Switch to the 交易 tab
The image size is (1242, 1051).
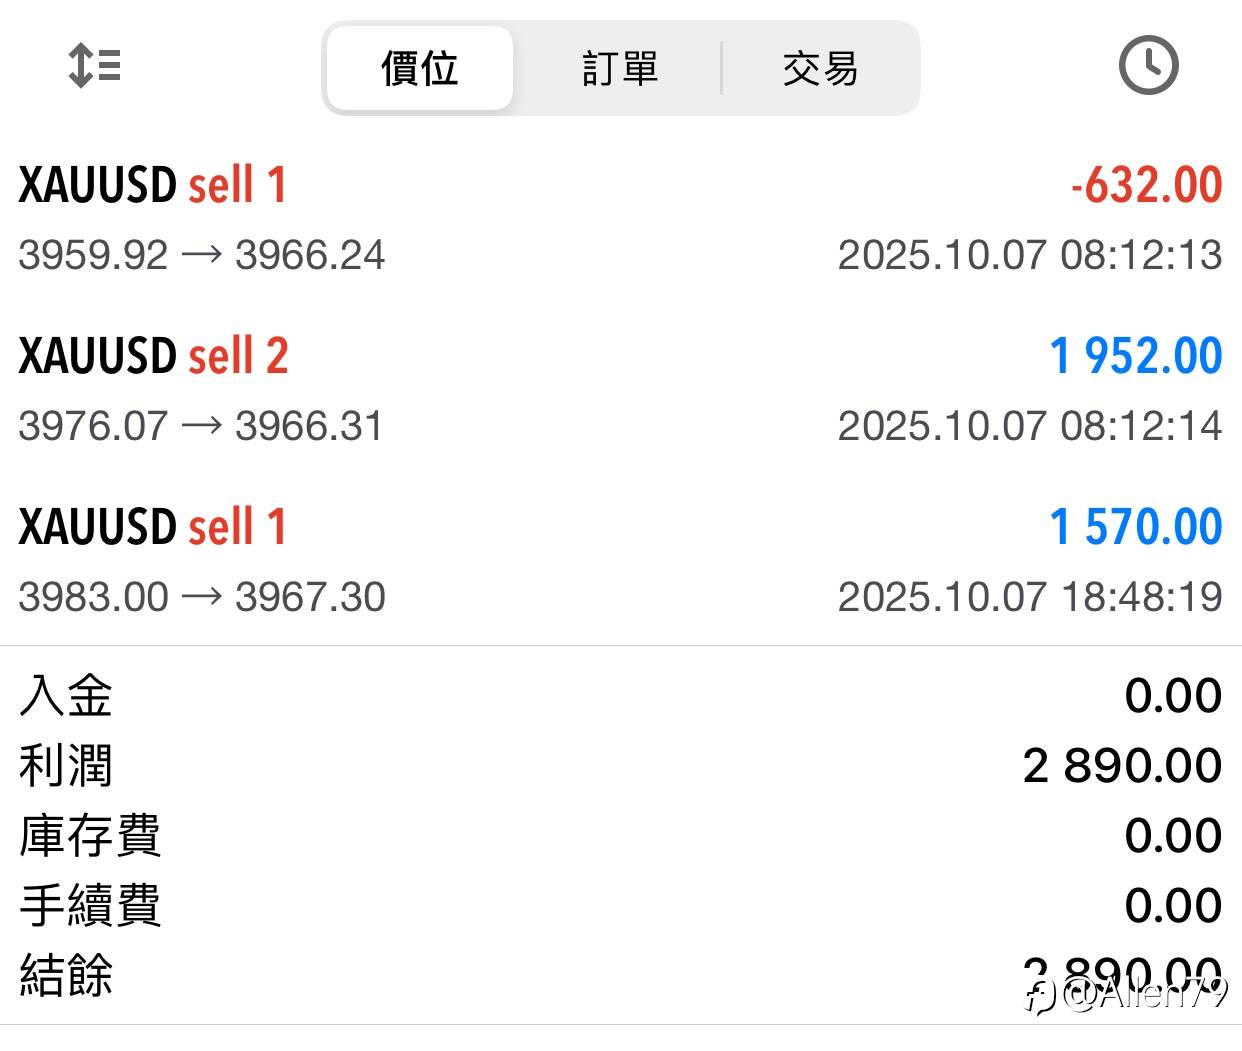click(820, 69)
